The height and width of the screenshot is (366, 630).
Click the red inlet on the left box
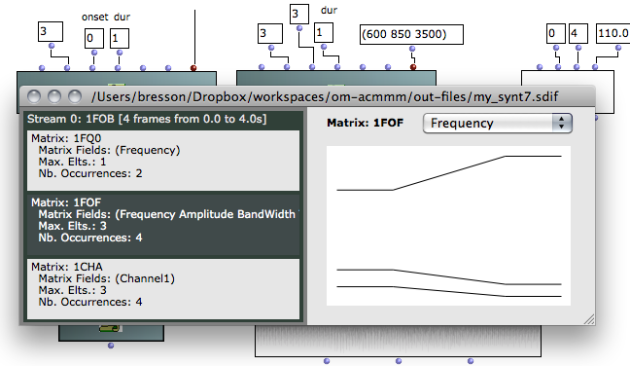(194, 68)
